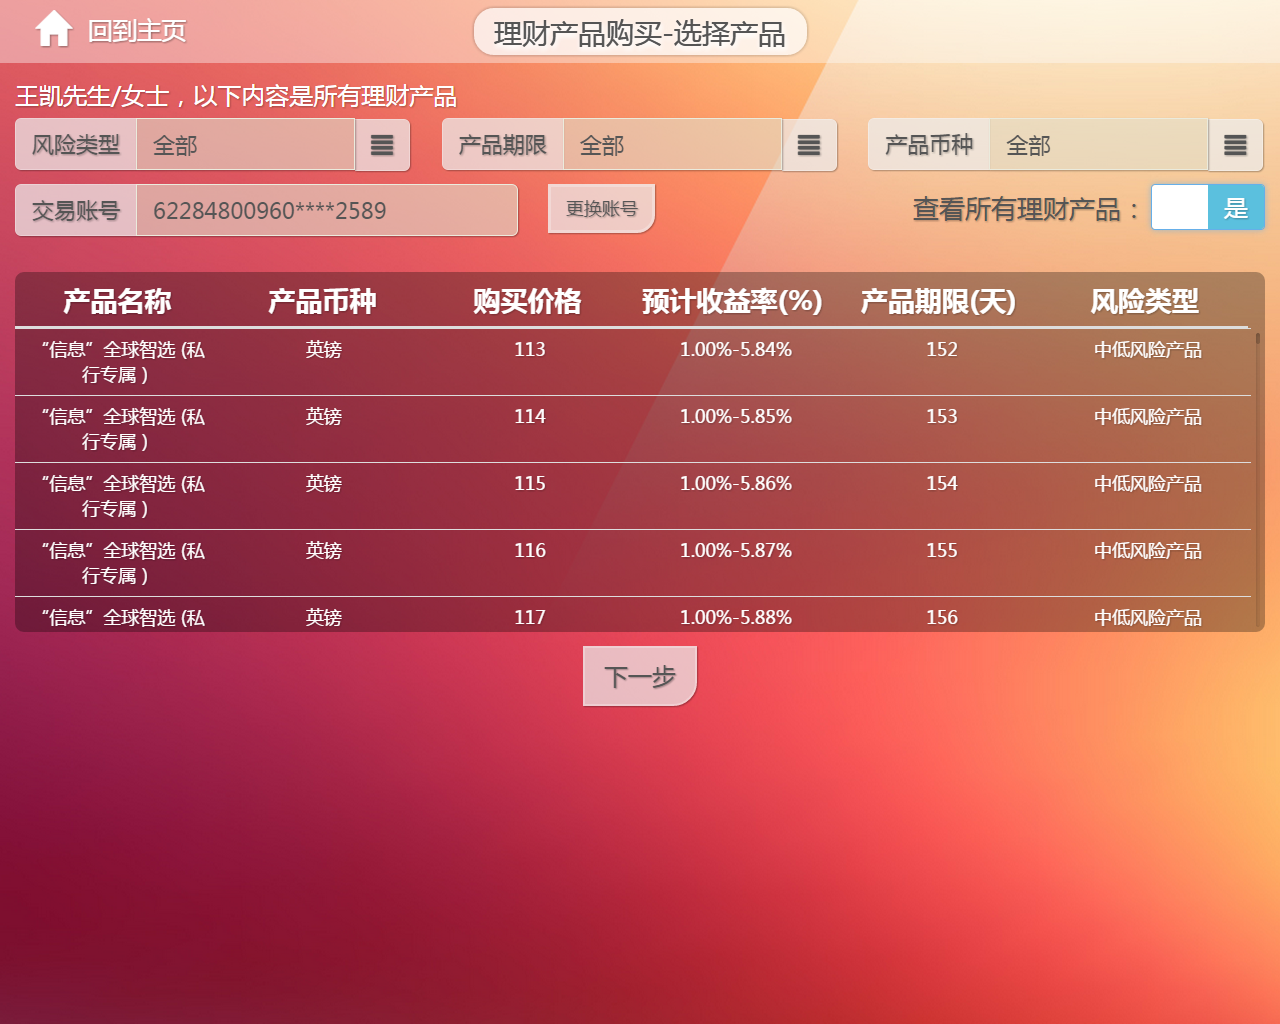Image resolution: width=1280 pixels, height=1024 pixels.
Task: Open the 风险类型 list menu icon
Action: [x=382, y=146]
